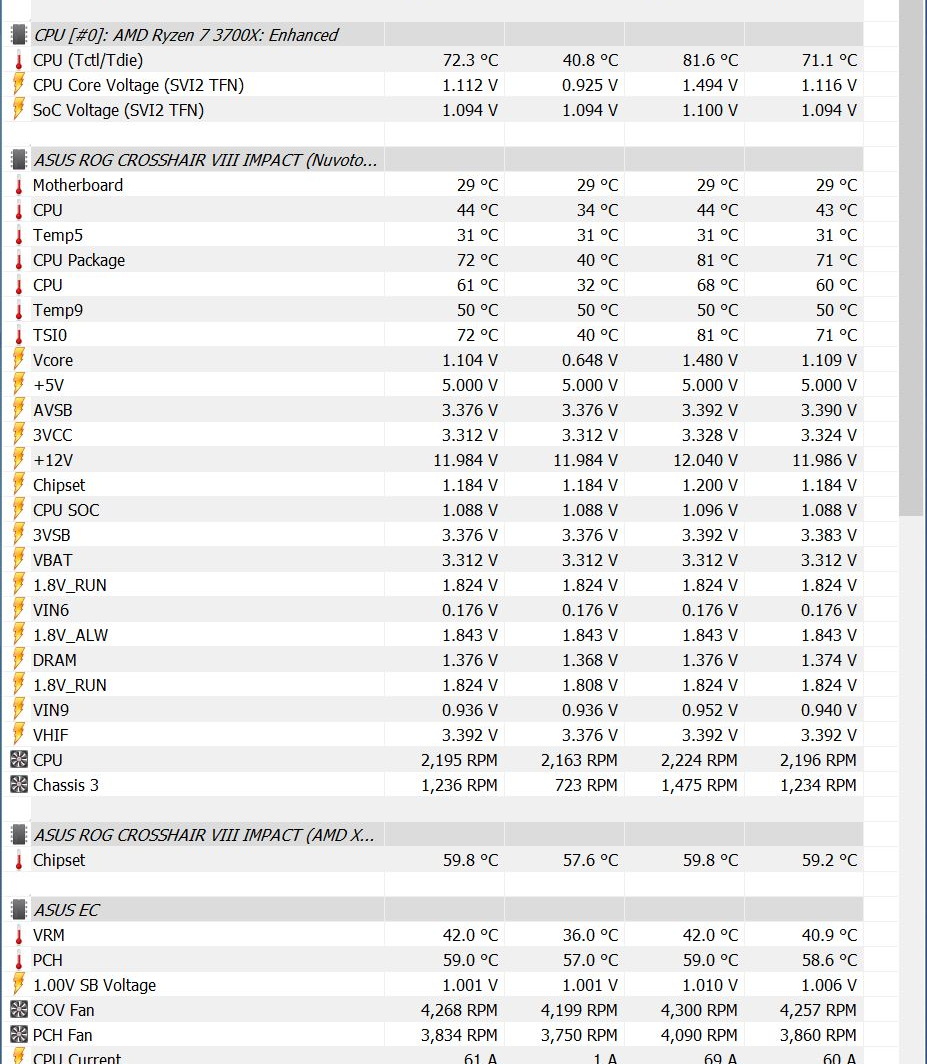Click the lightning icon for 1.8V_ALW
This screenshot has width=927, height=1064.
[19, 635]
